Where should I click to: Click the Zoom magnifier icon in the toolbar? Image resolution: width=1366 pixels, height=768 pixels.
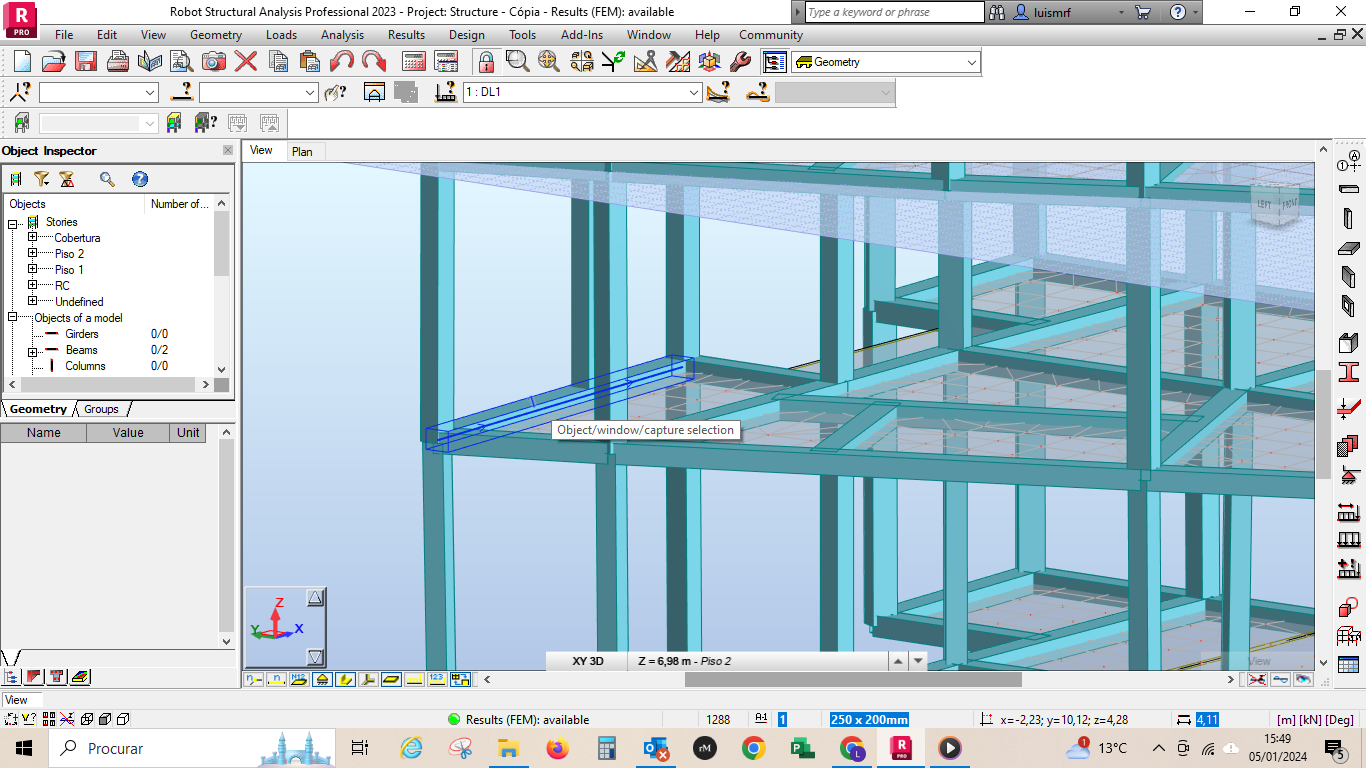pyautogui.click(x=517, y=61)
